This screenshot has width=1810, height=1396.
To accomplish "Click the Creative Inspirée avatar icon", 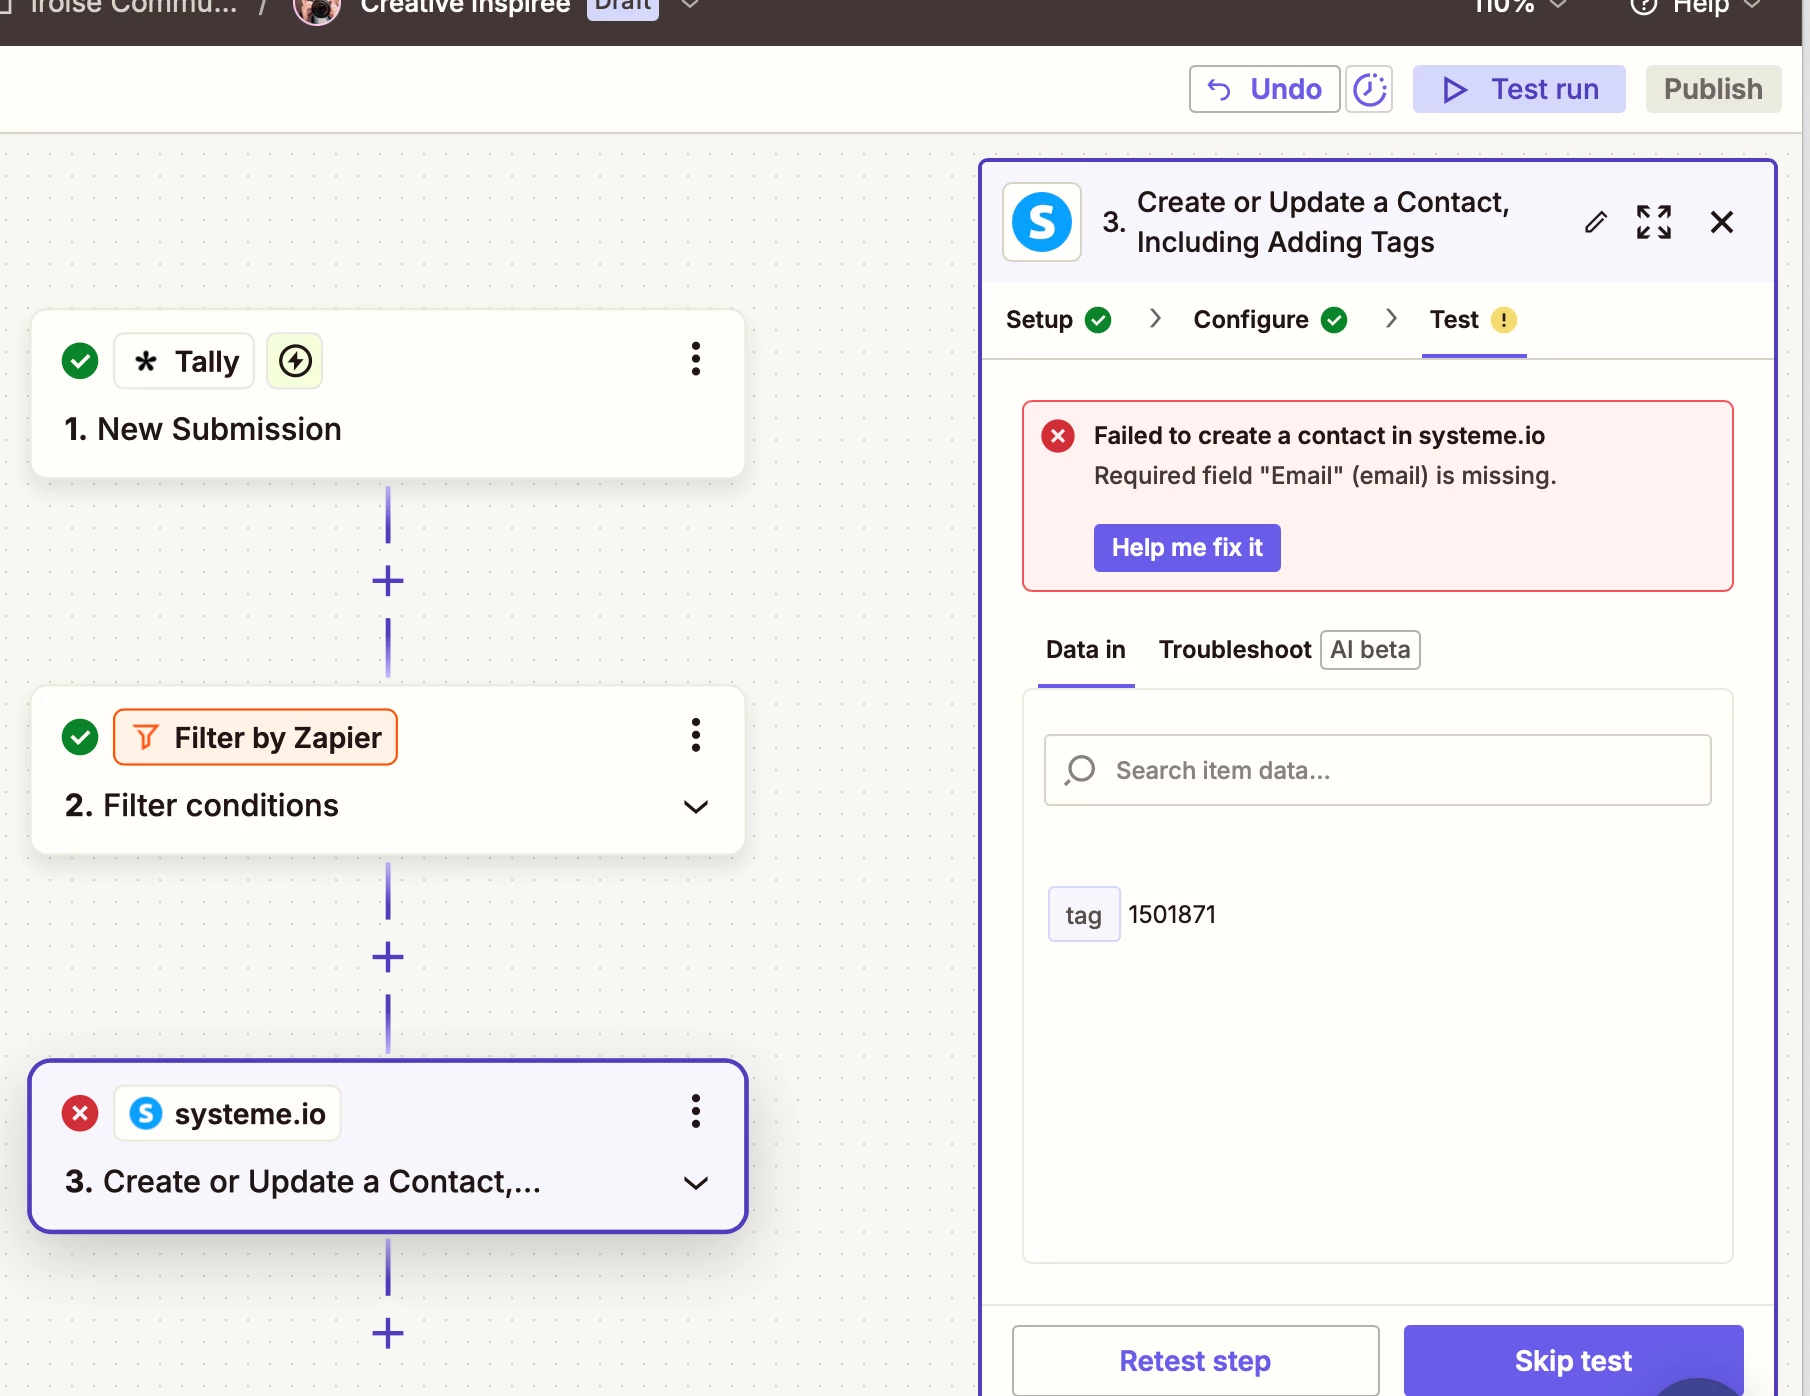I will [x=317, y=8].
